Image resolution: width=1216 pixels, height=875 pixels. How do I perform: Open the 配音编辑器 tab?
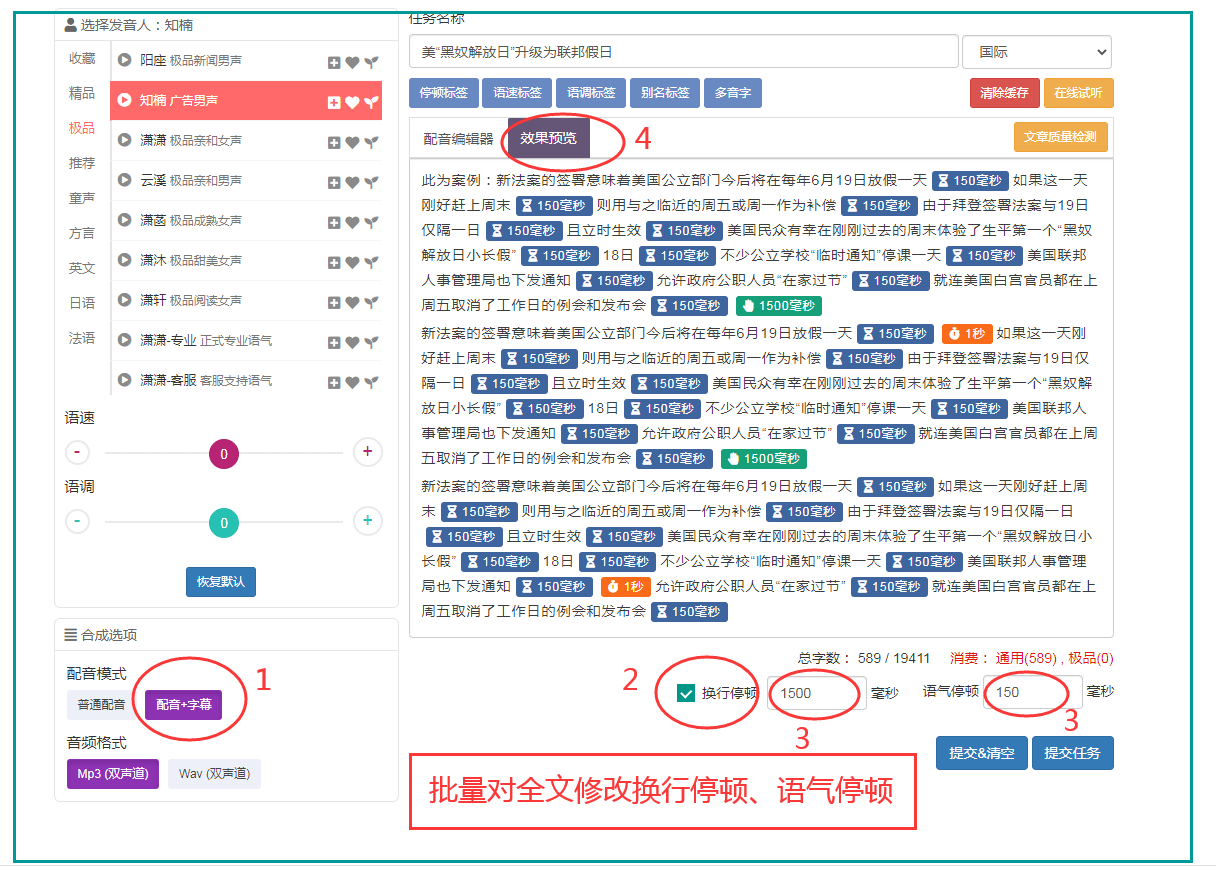point(458,139)
